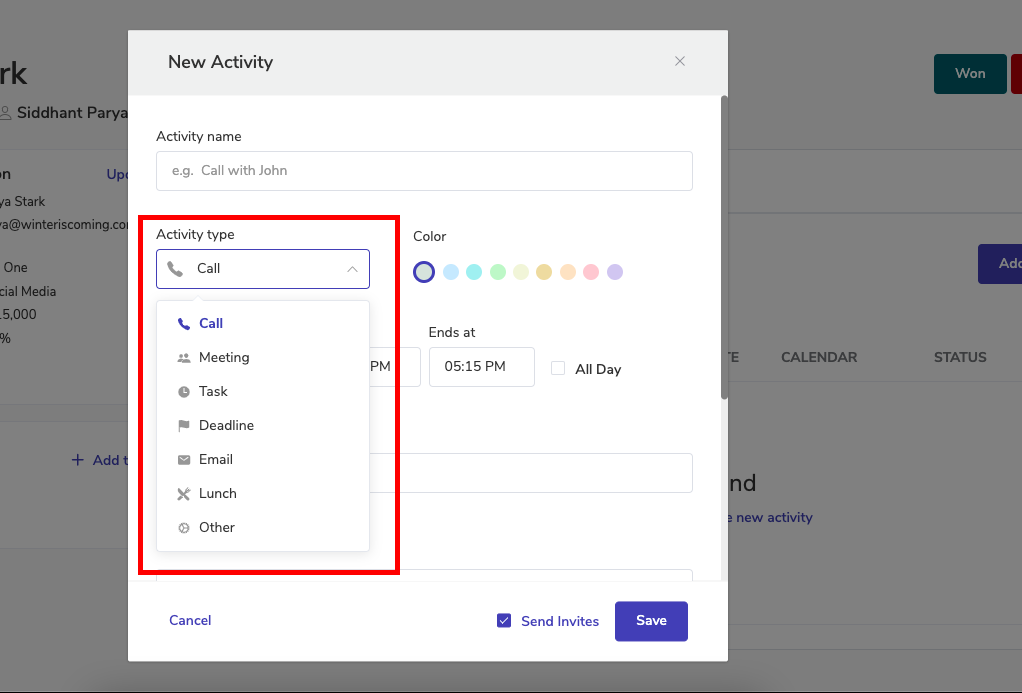Collapse the Activity type dropdown

click(352, 269)
